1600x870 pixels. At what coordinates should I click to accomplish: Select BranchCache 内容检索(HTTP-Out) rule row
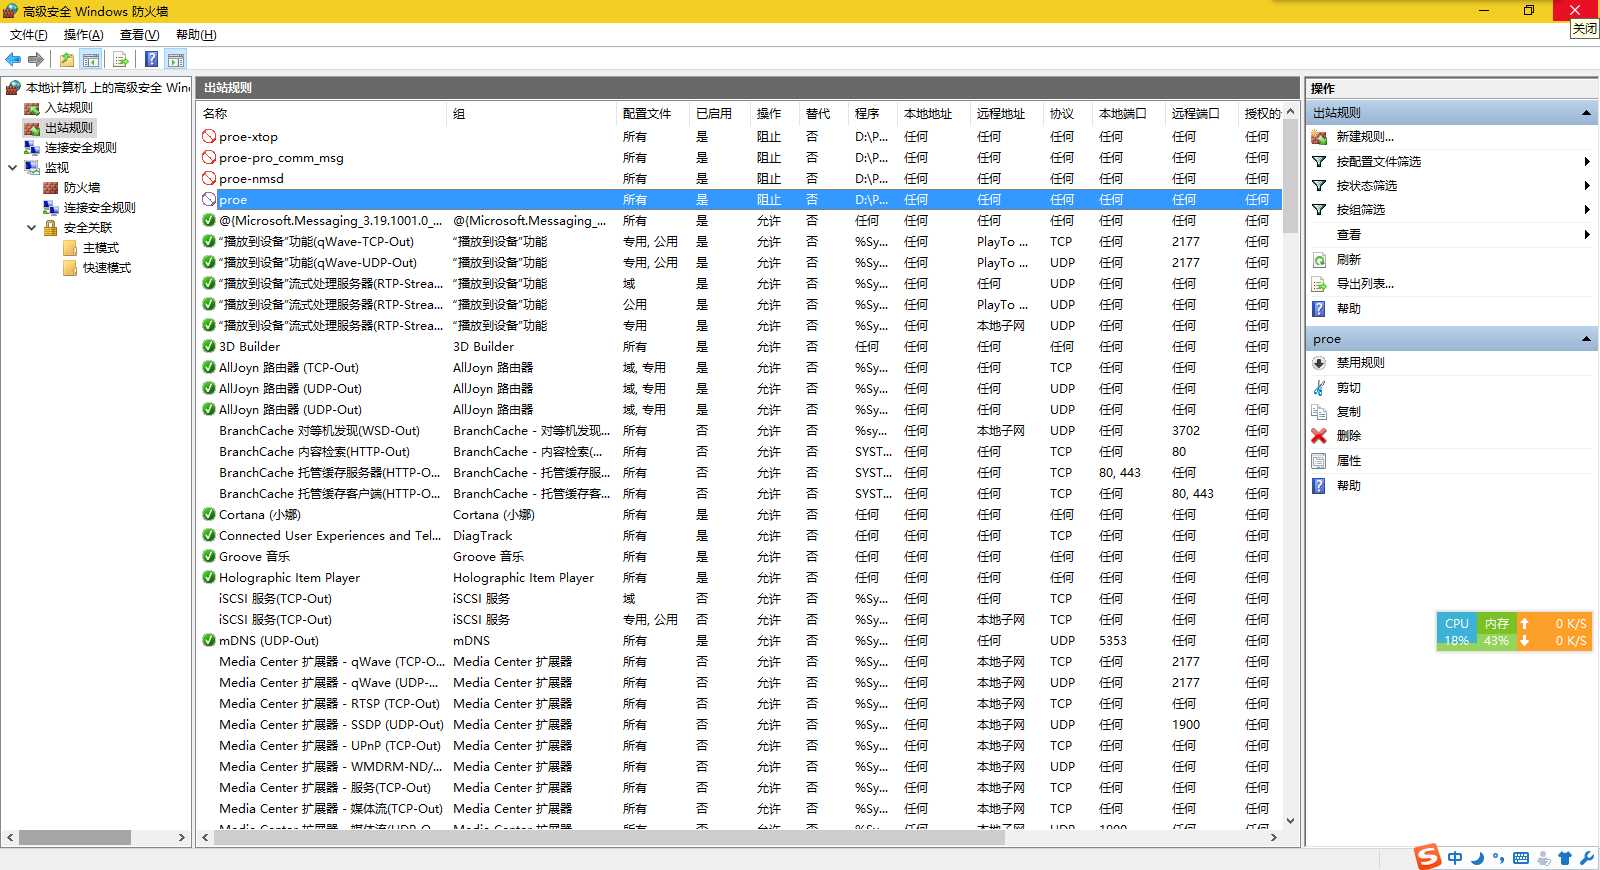740,452
